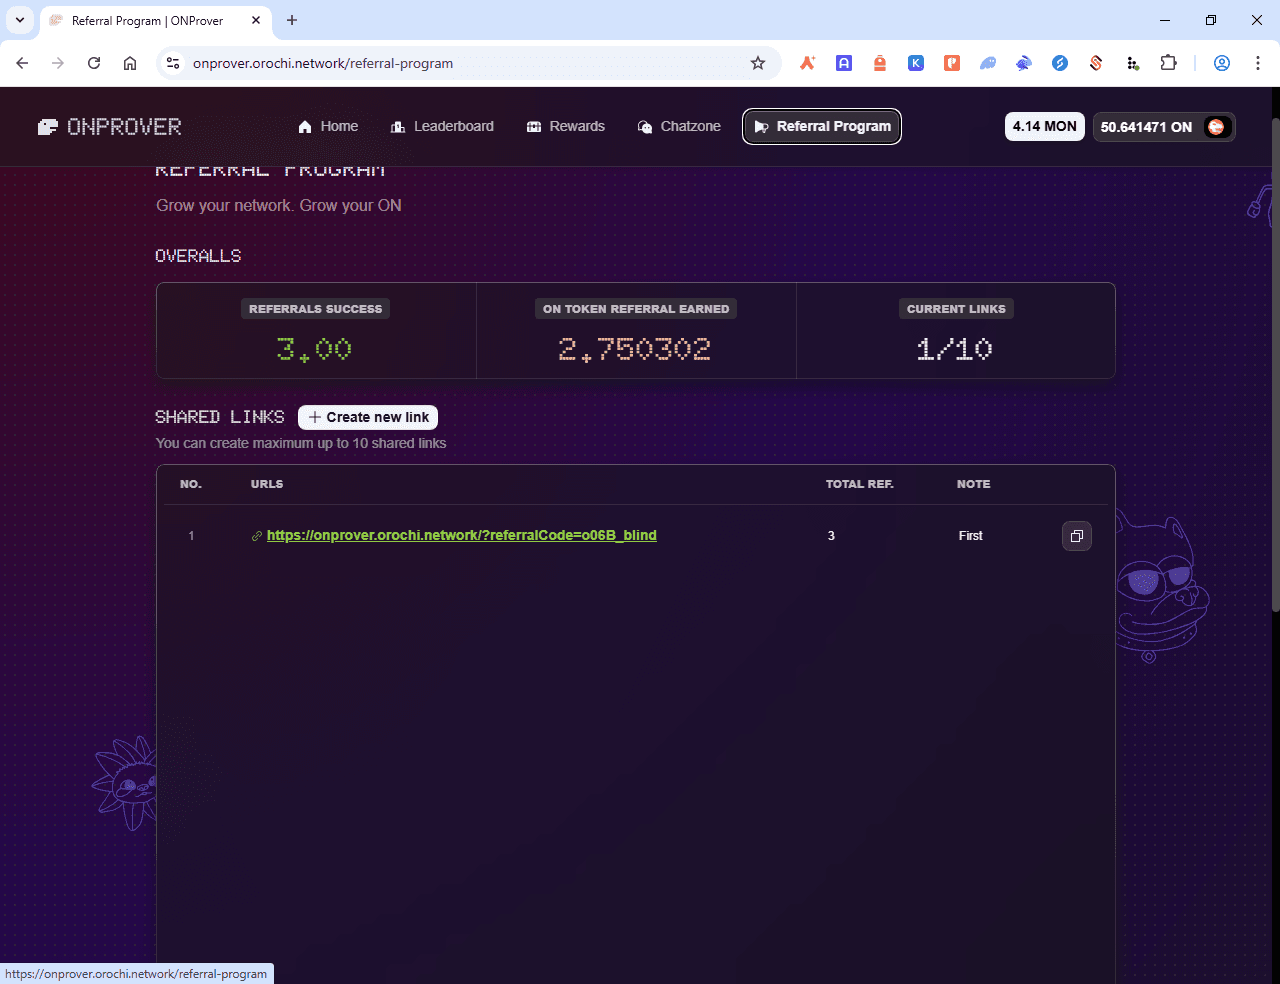Click the browser back arrow
This screenshot has height=984, width=1280.
(x=22, y=63)
